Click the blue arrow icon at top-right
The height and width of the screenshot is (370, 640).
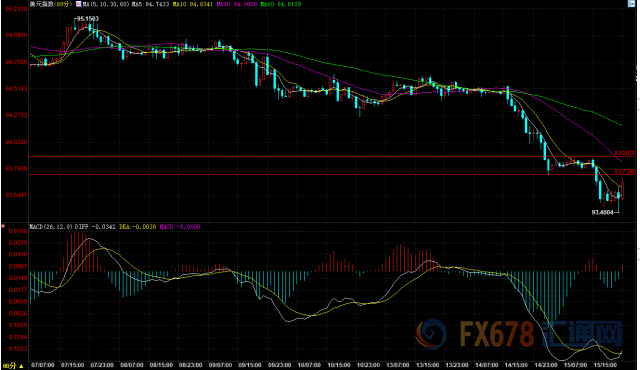click(x=631, y=4)
